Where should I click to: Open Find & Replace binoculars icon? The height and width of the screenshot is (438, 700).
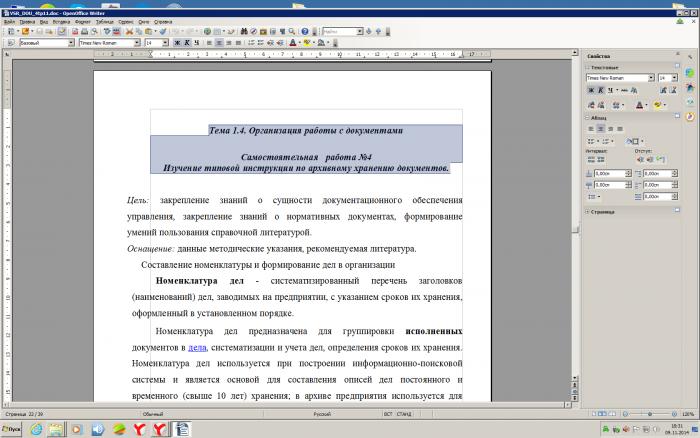(x=244, y=32)
